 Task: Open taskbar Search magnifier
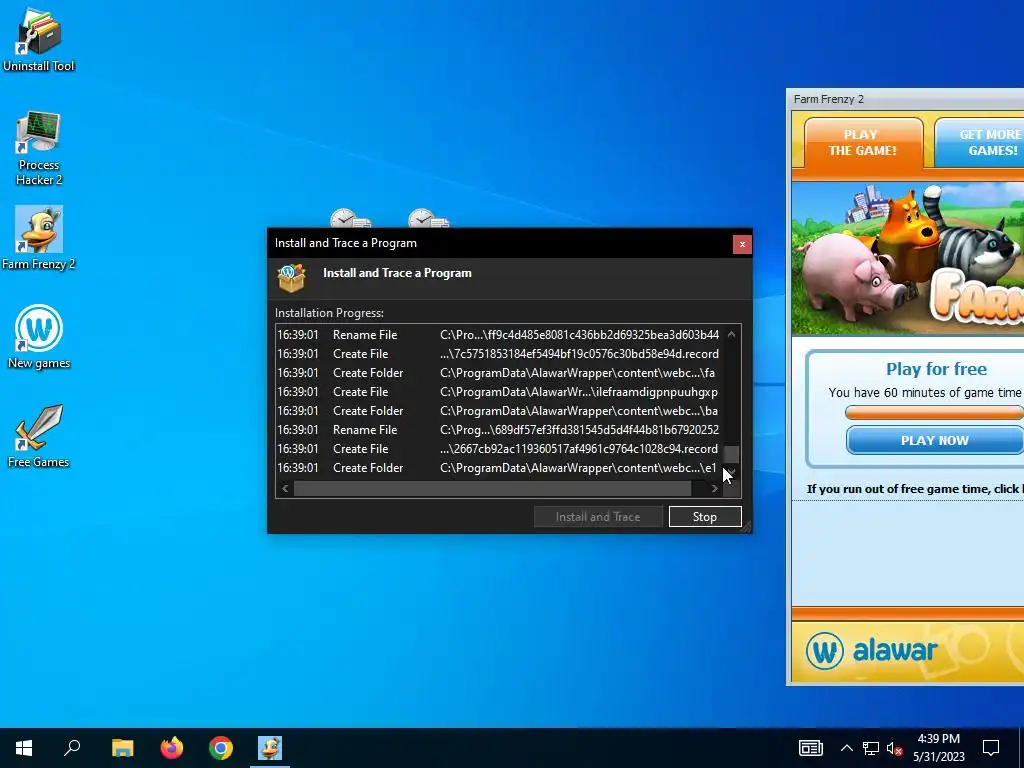click(72, 748)
